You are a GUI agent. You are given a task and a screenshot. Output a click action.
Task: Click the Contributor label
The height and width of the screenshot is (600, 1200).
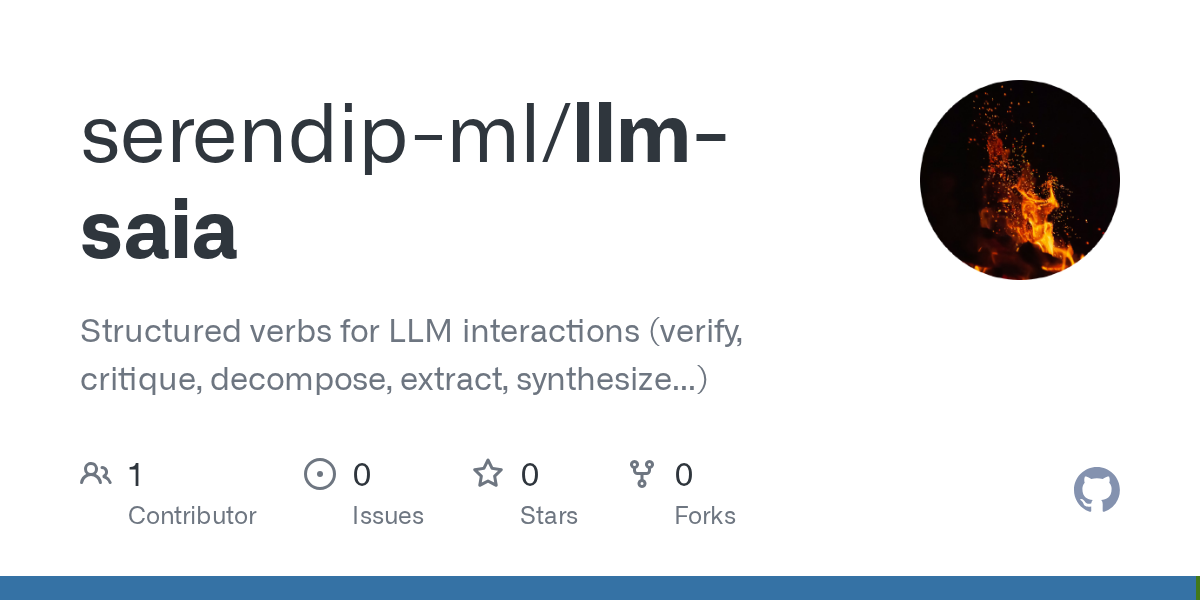pyautogui.click(x=192, y=516)
